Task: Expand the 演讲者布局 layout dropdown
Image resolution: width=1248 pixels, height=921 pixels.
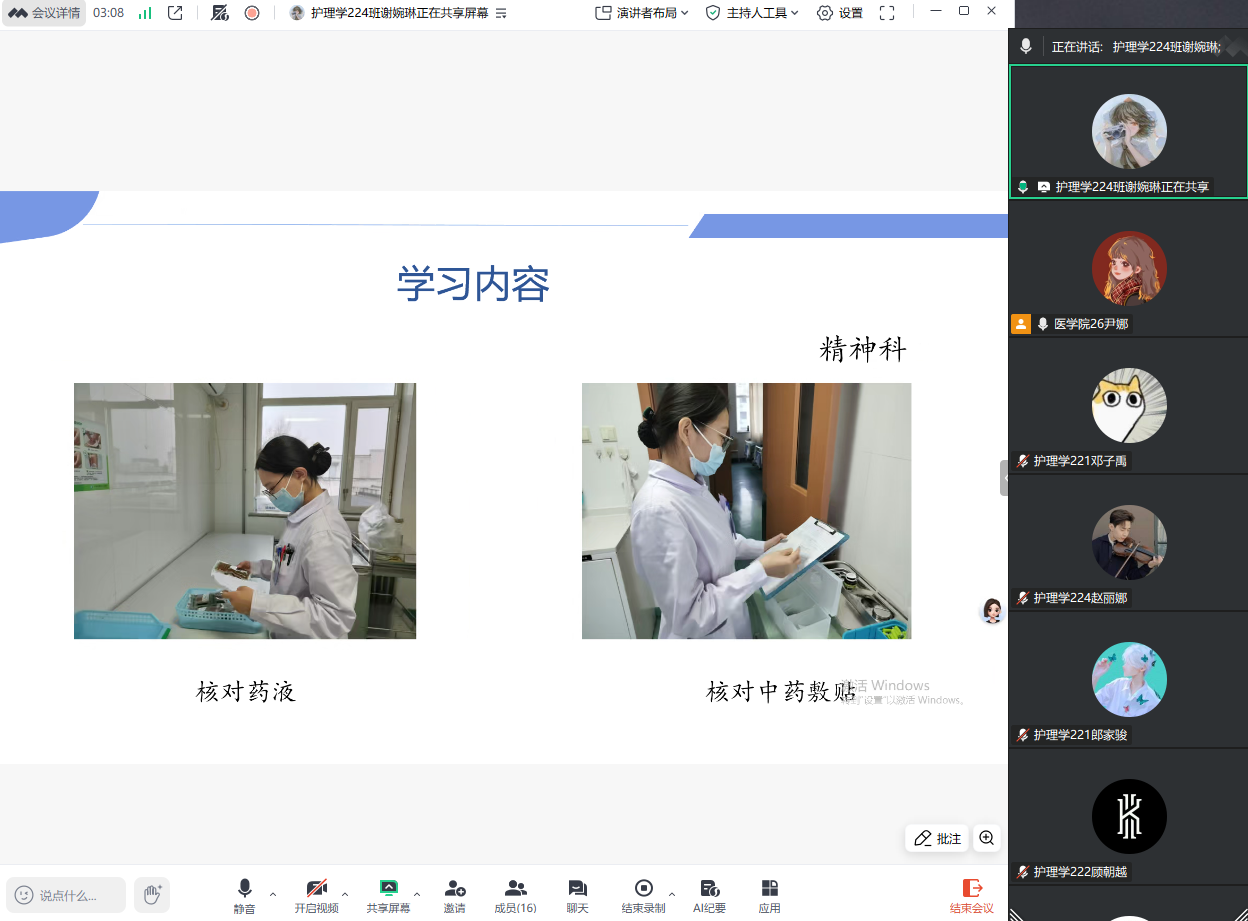Action: (x=642, y=13)
